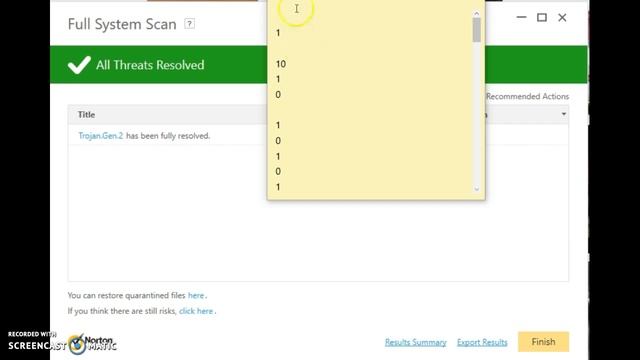This screenshot has height=360, width=640.
Task: Click 'has been fully resolved.' row text
Action: [168, 136]
